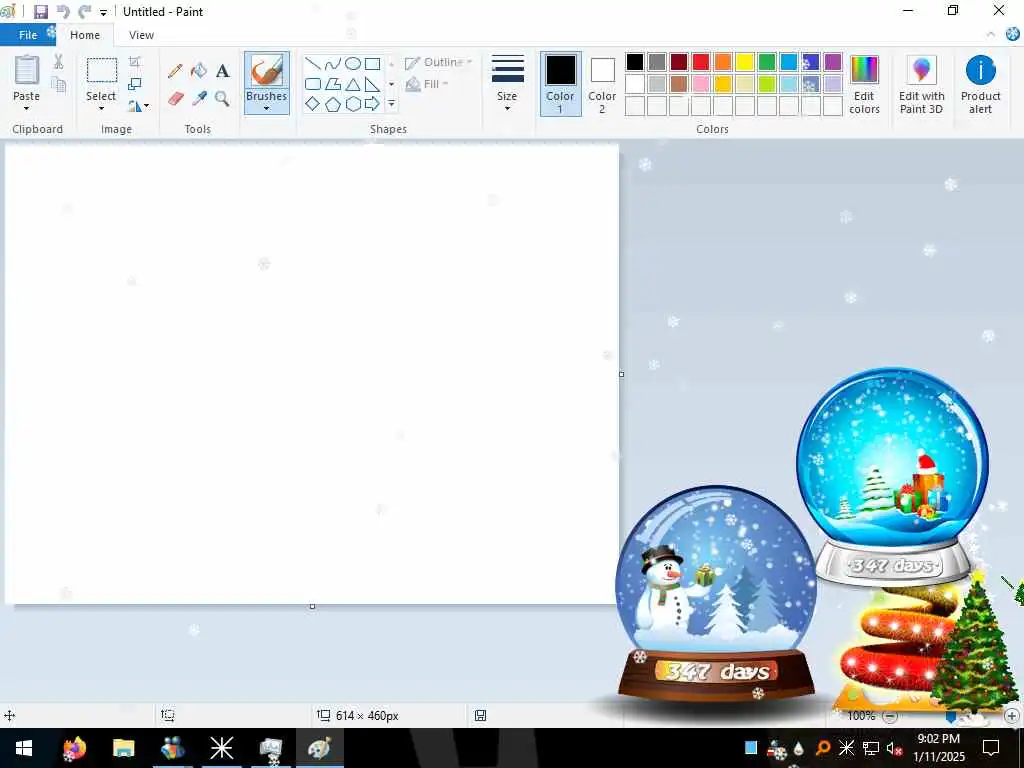
Task: Click Edit with Paint 3D button
Action: click(x=921, y=85)
